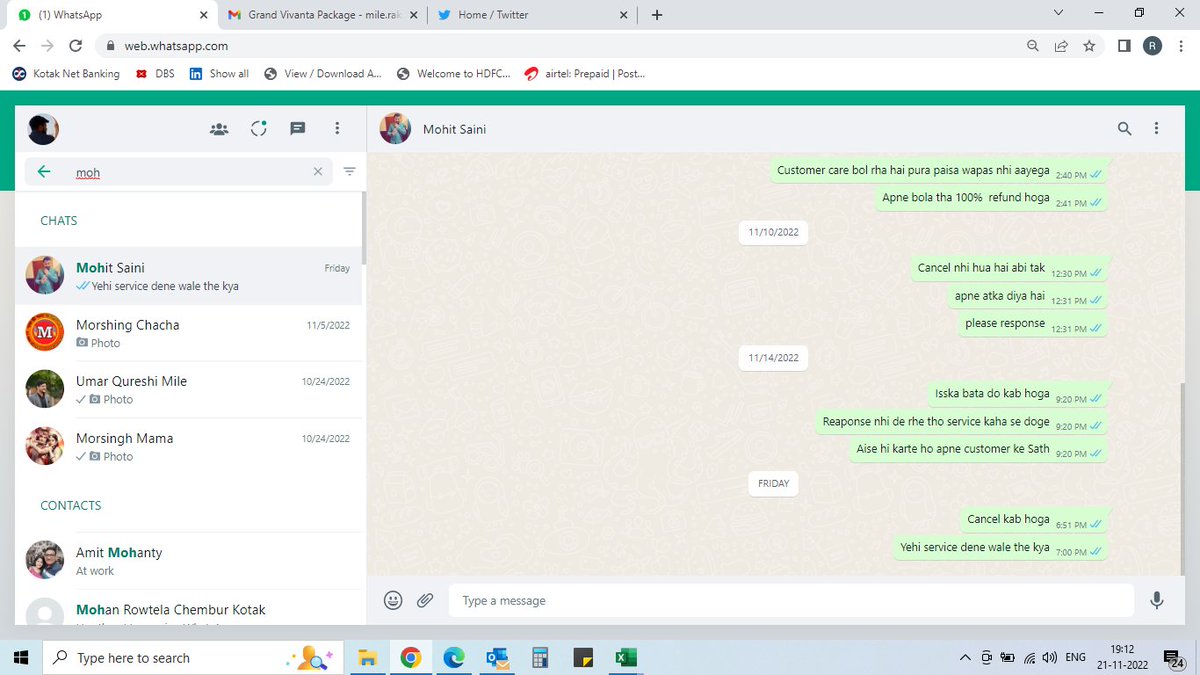Open the Windows Start menu

[x=20, y=657]
